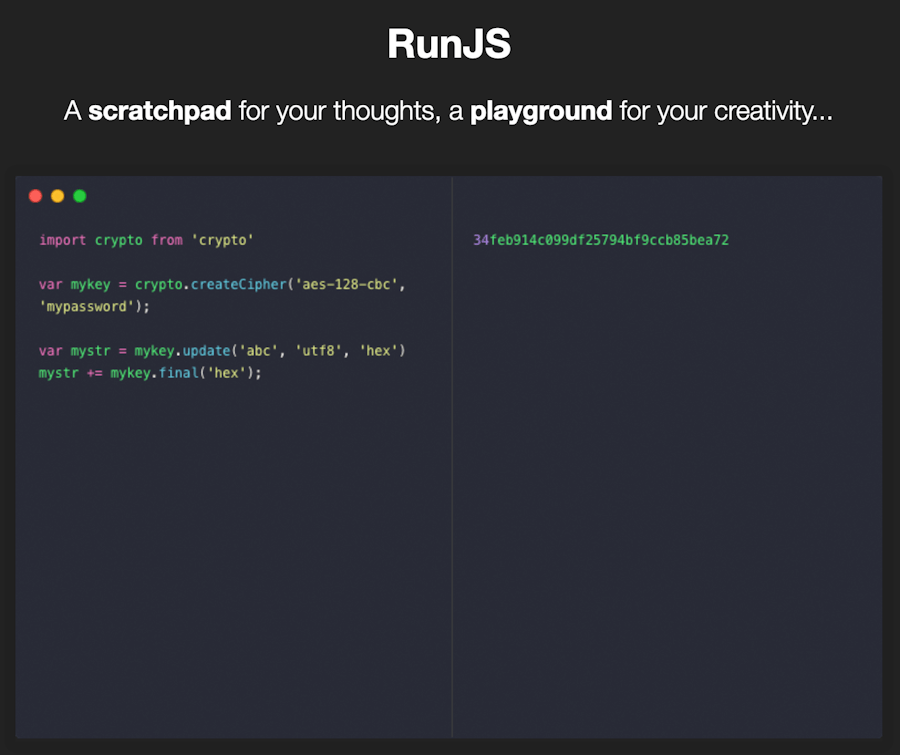This screenshot has width=900, height=755.
Task: Click the bold 'scratchpad' word in tagline
Action: click(x=160, y=111)
